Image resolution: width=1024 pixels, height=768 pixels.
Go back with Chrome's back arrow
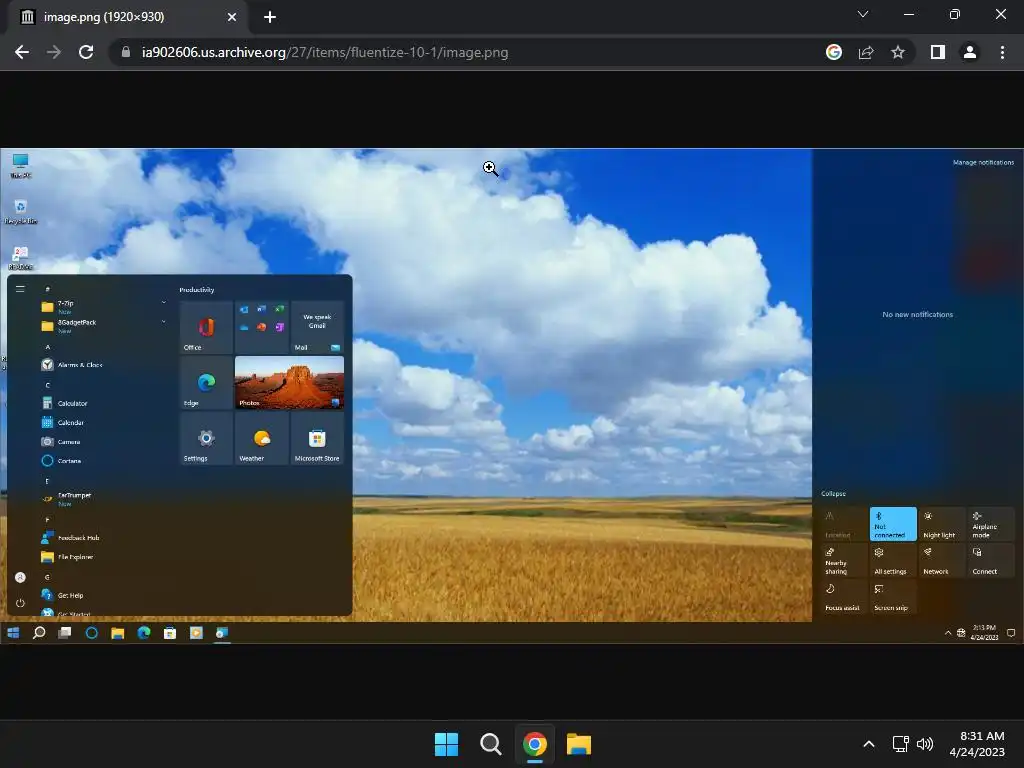(x=22, y=52)
